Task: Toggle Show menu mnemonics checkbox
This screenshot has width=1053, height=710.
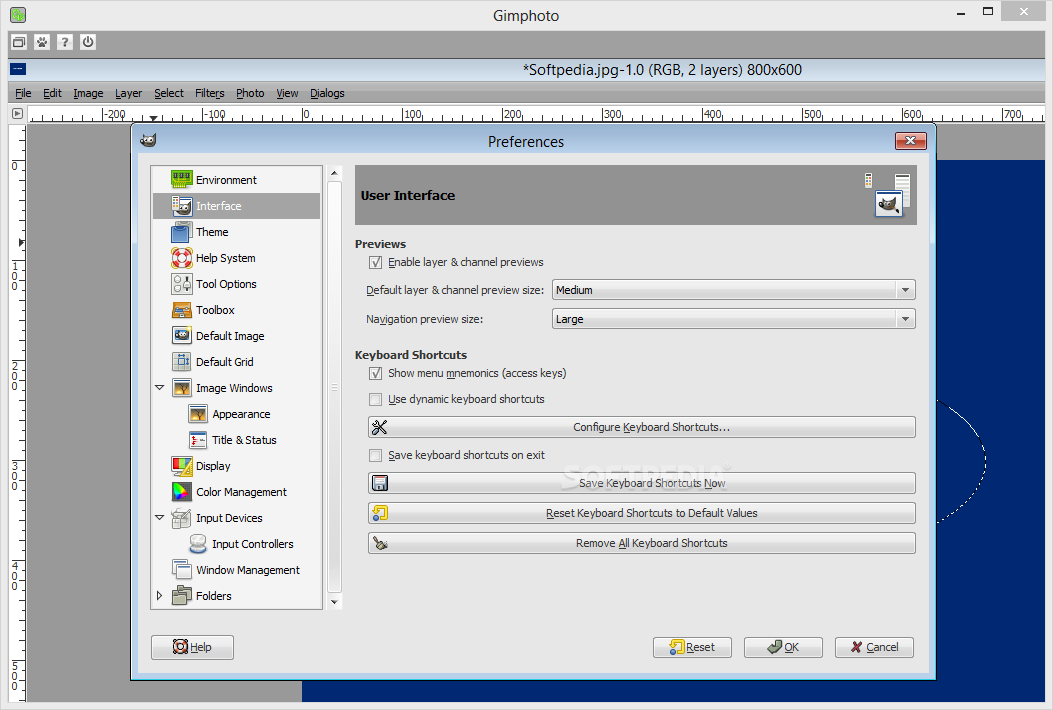Action: (375, 373)
